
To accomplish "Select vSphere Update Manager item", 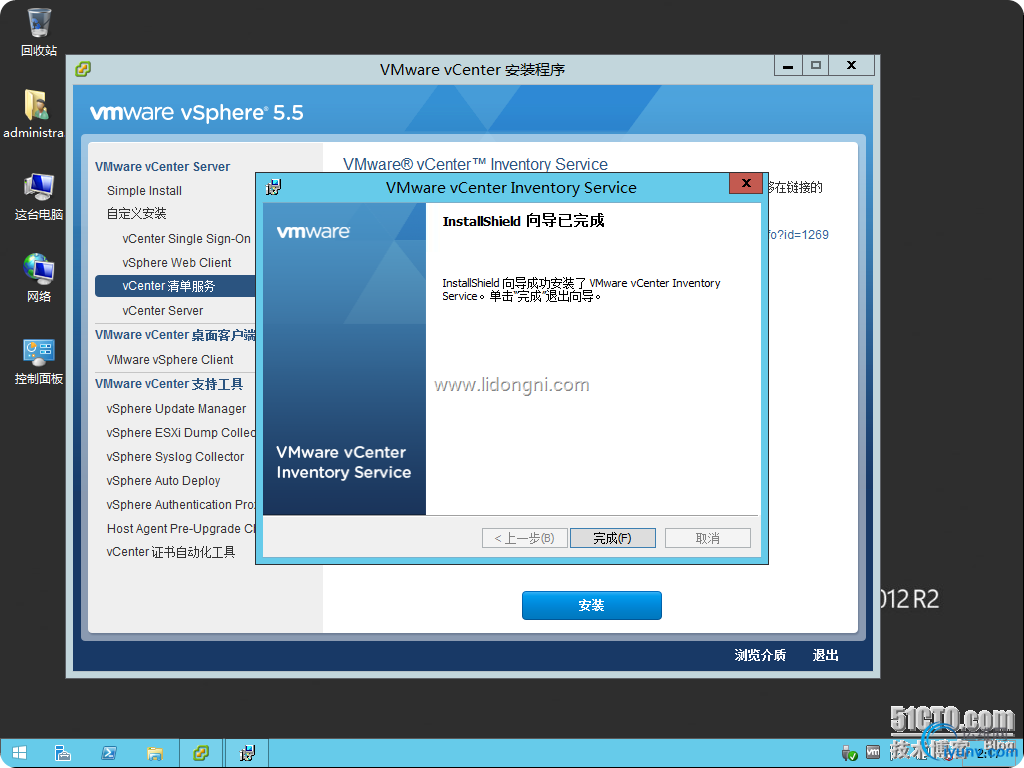I will tap(176, 409).
